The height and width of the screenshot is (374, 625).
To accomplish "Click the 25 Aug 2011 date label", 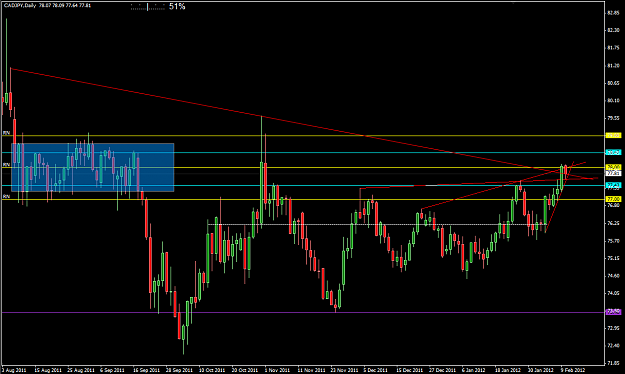I will tap(81, 370).
